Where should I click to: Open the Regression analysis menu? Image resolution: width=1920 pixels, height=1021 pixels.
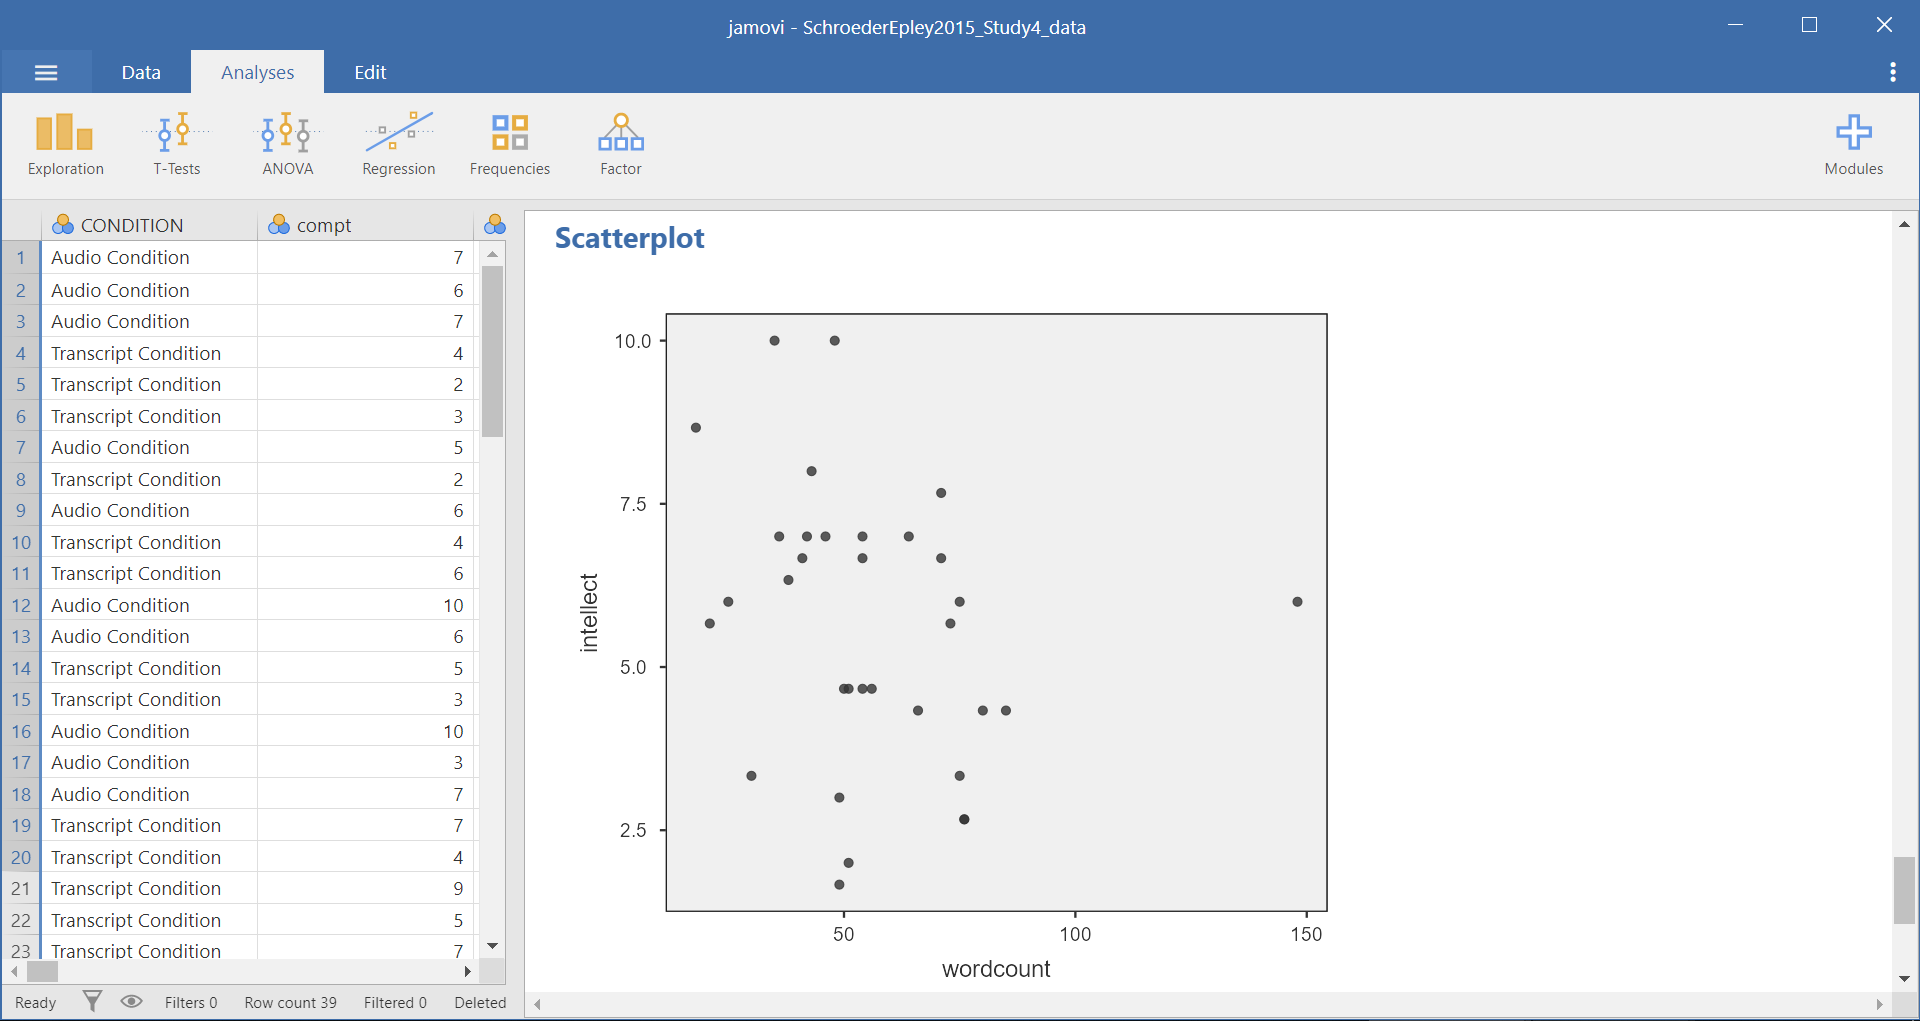398,145
